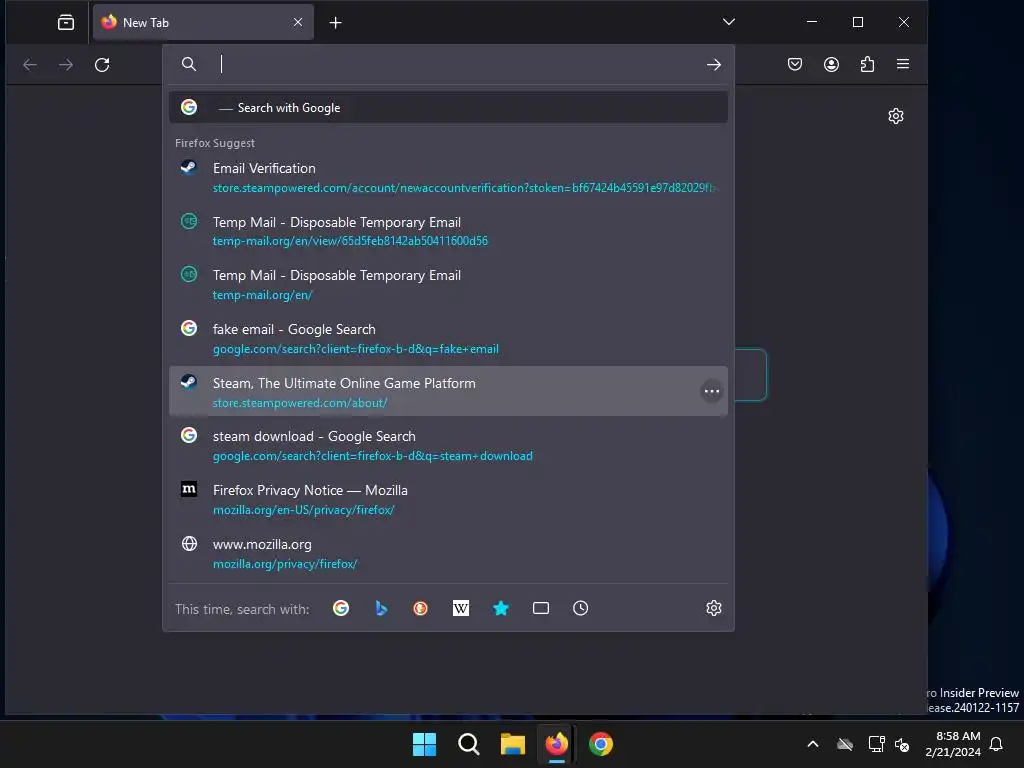Launch Google Chrome from taskbar
The image size is (1024, 768).
(x=601, y=744)
